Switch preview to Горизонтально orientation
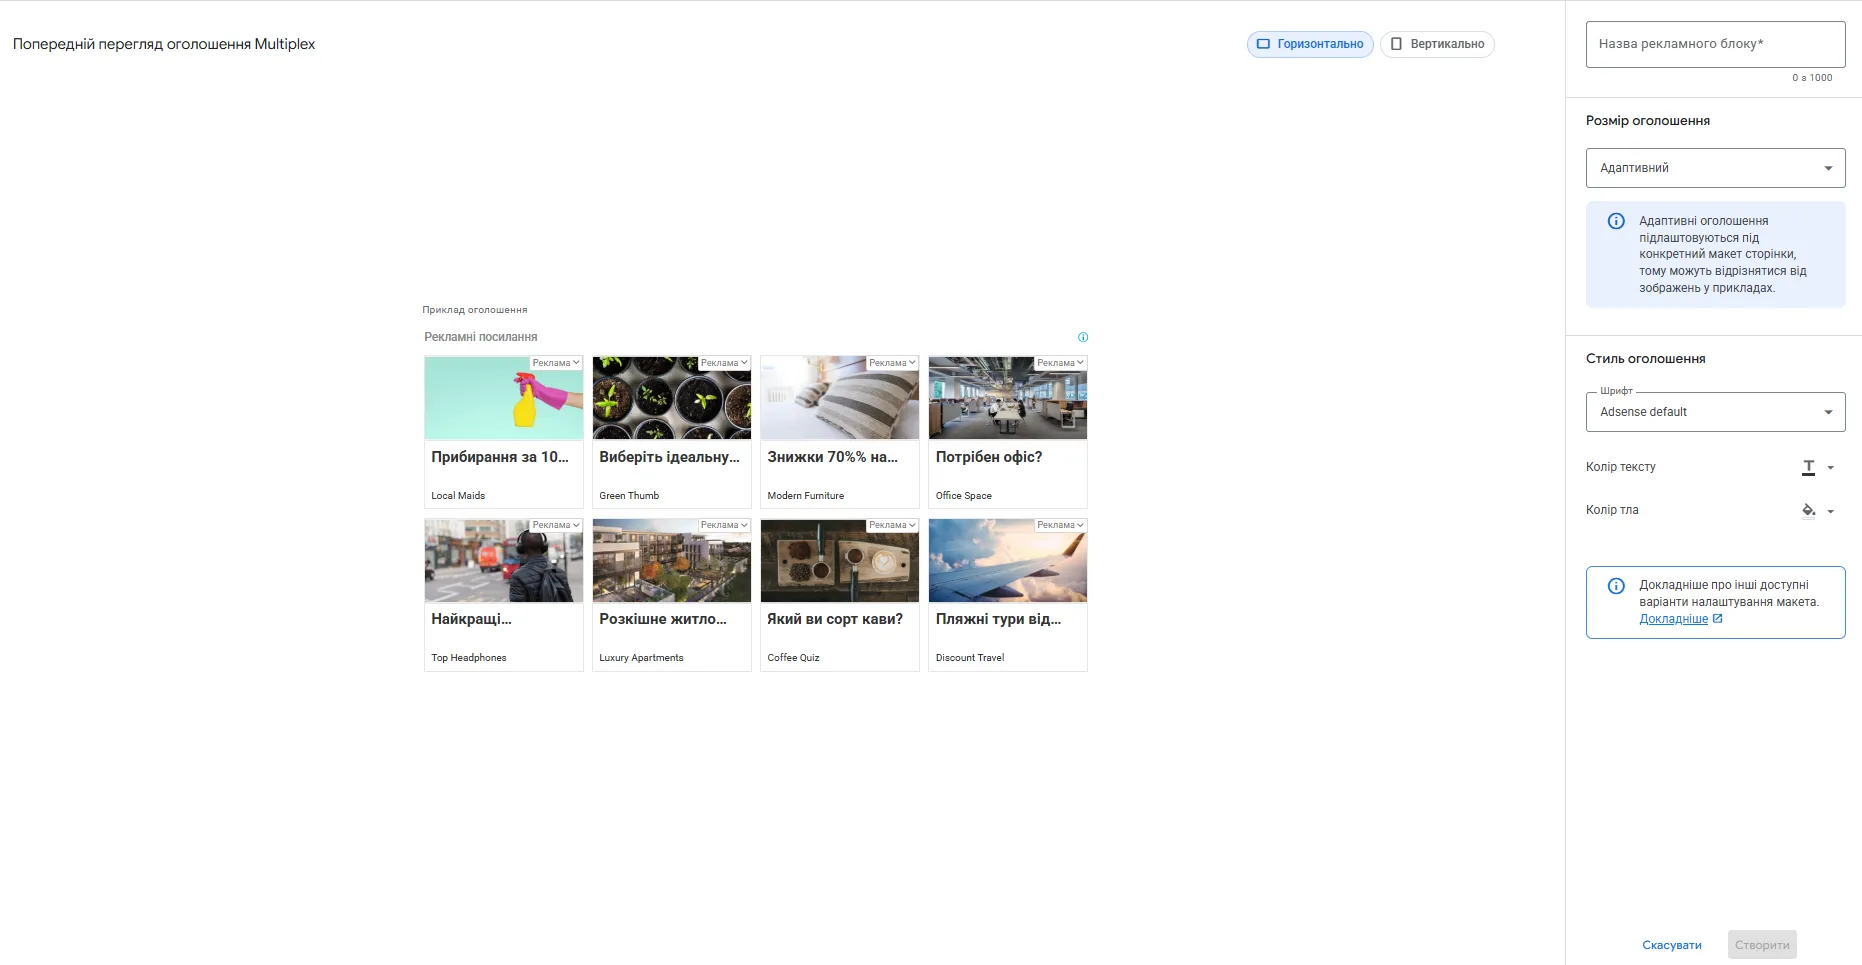1862x965 pixels. 1310,44
